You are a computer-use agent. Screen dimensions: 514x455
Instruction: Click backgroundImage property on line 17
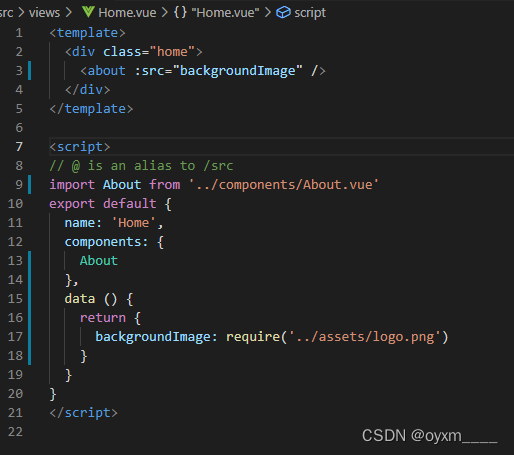pyautogui.click(x=153, y=337)
